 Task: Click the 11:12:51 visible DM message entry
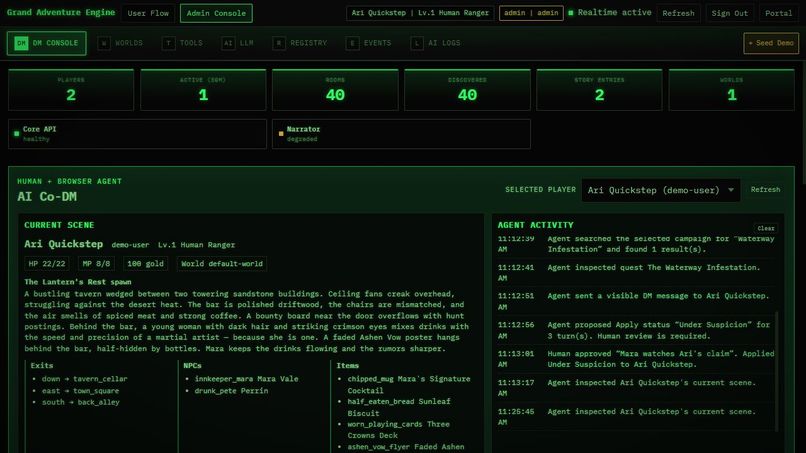pyautogui.click(x=636, y=301)
